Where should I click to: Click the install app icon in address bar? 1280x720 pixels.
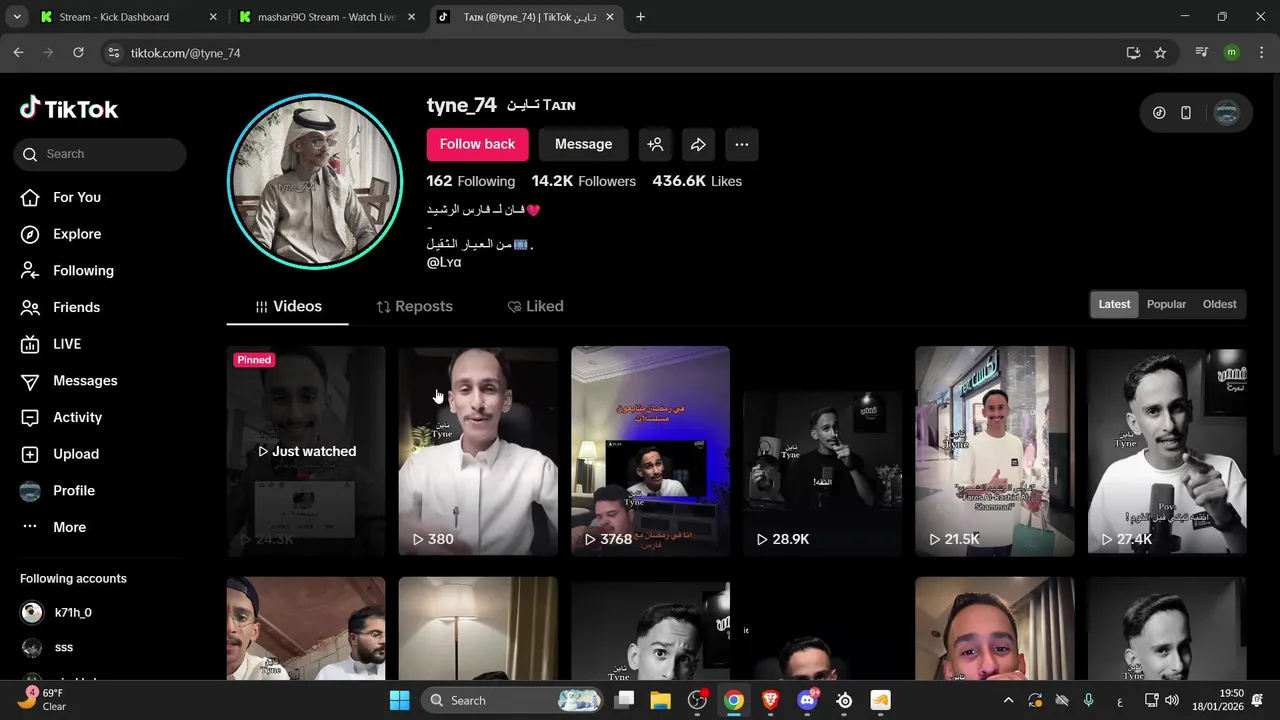pos(1133,53)
